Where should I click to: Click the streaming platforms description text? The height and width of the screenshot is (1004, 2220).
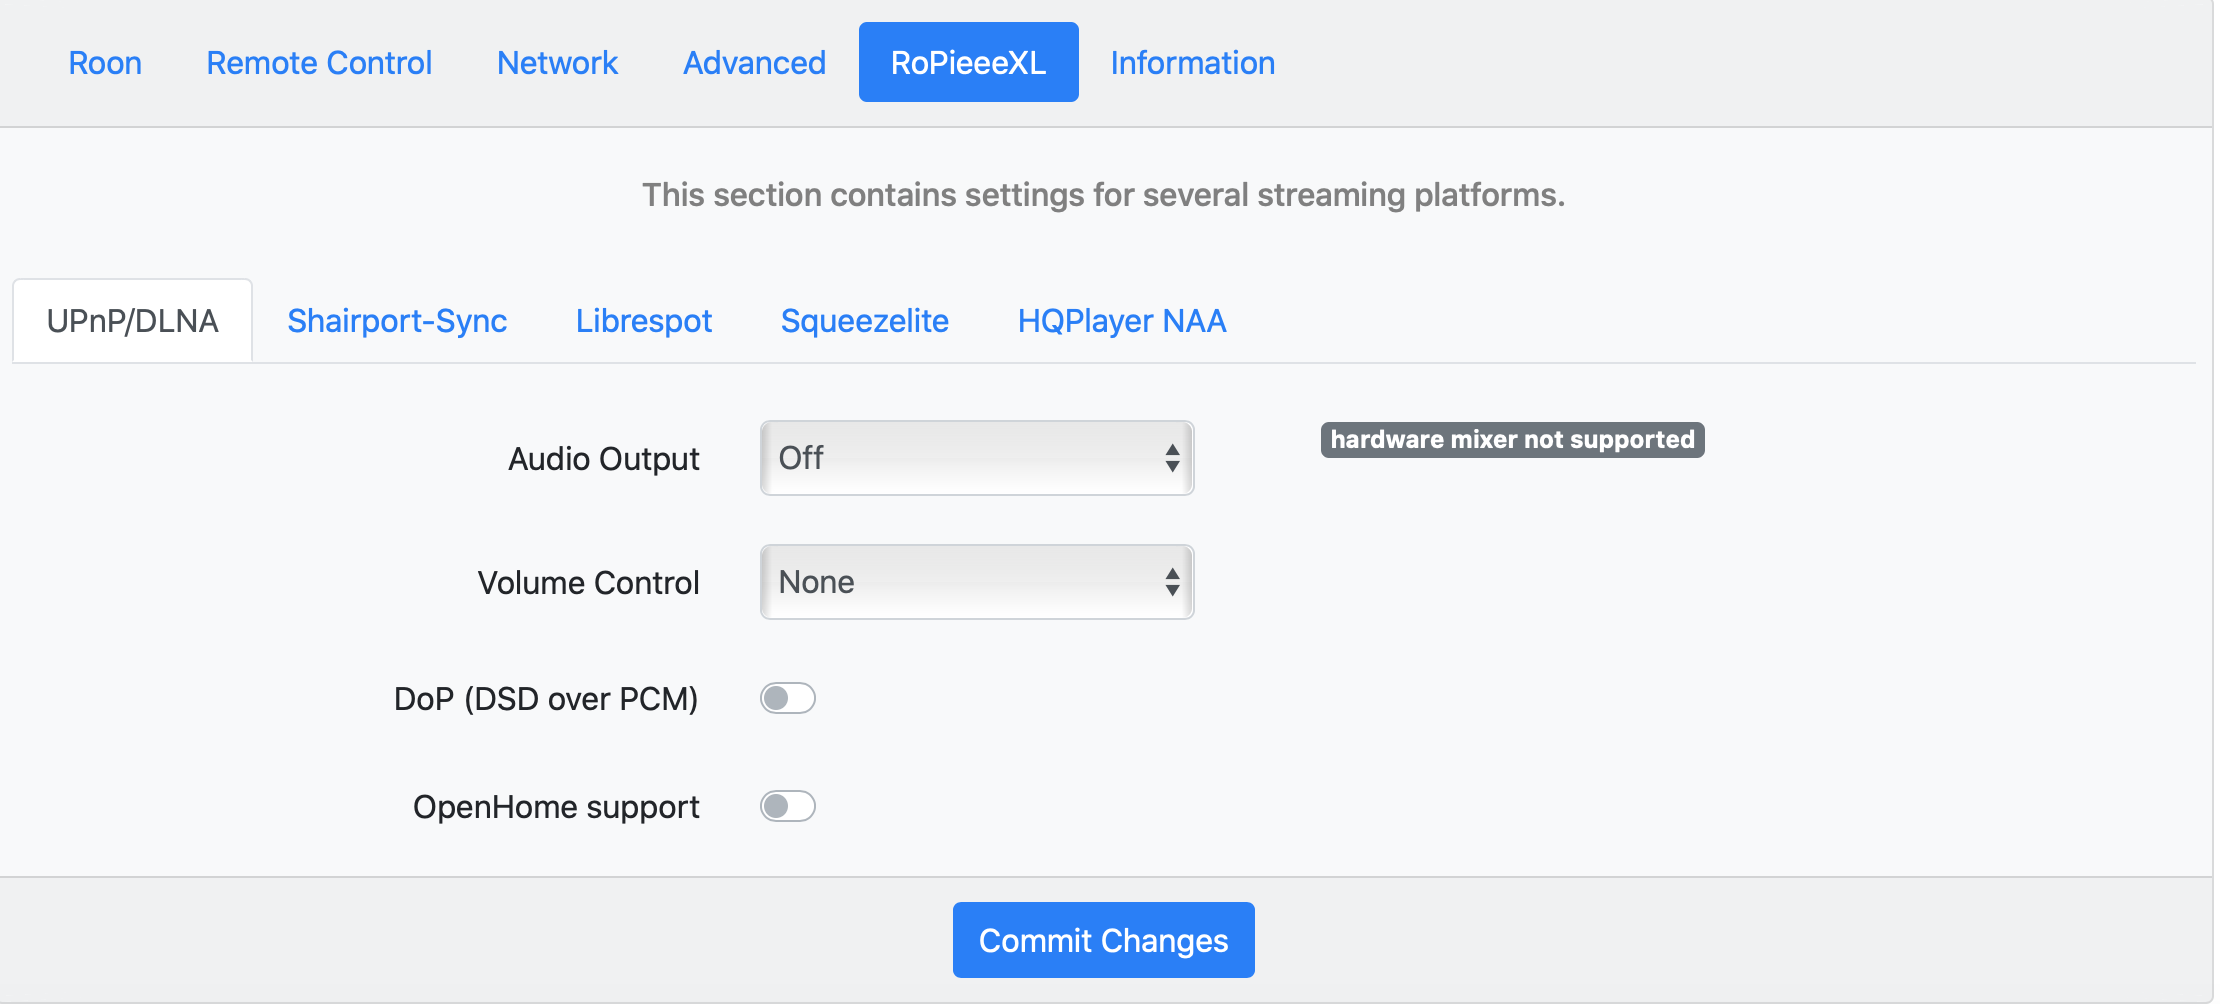coord(1103,195)
